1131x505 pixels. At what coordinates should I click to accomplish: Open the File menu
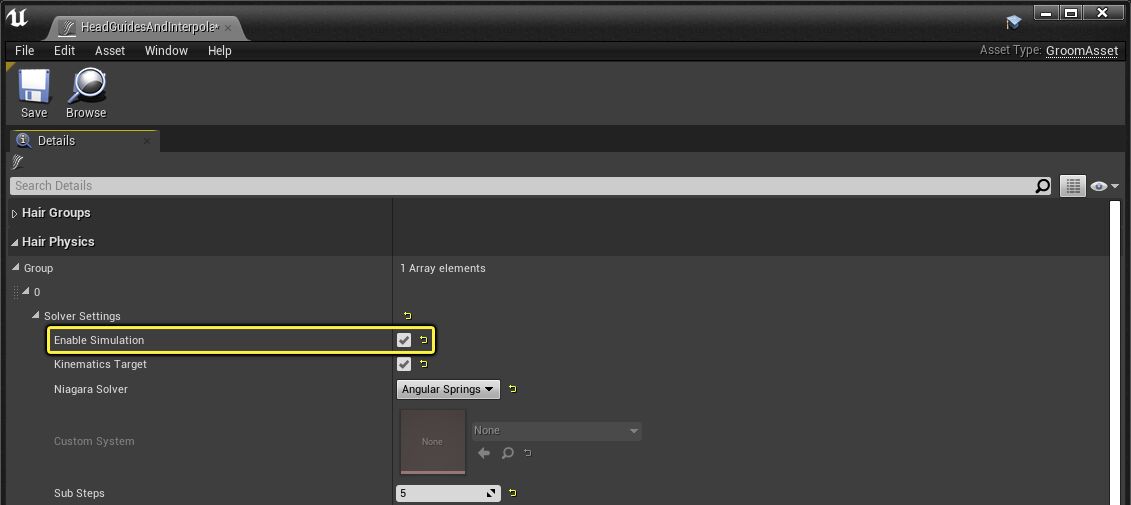[x=25, y=50]
